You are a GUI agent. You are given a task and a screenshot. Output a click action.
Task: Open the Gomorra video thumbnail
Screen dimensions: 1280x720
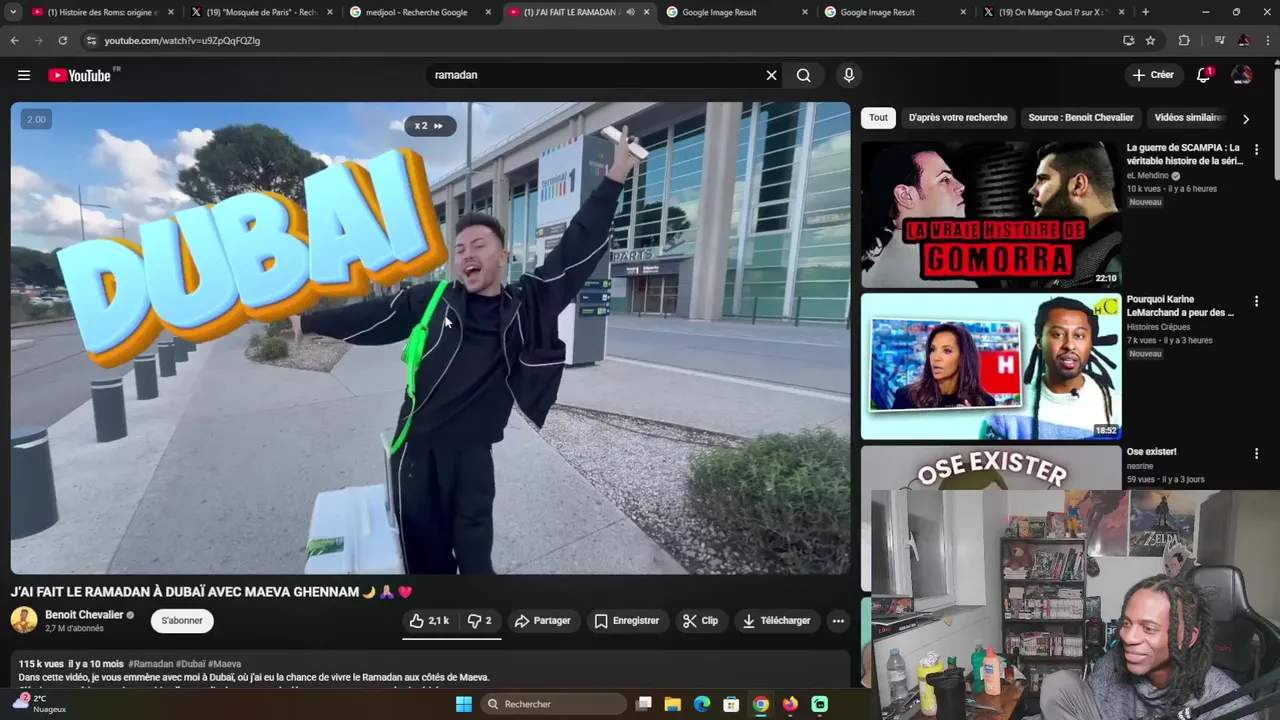coord(991,214)
